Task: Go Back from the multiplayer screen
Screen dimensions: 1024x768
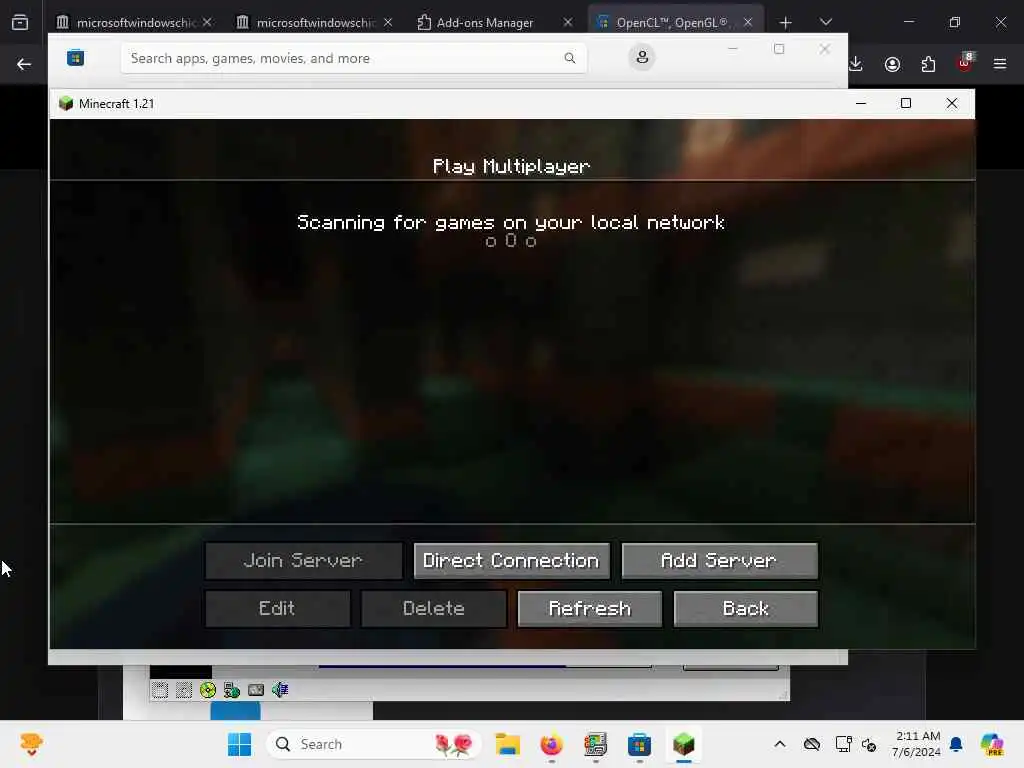Action: pos(745,609)
